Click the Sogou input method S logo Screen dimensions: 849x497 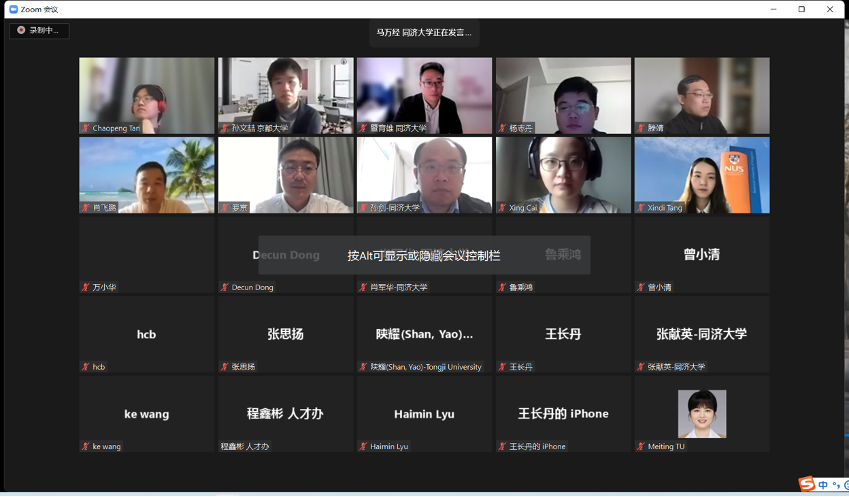click(807, 485)
